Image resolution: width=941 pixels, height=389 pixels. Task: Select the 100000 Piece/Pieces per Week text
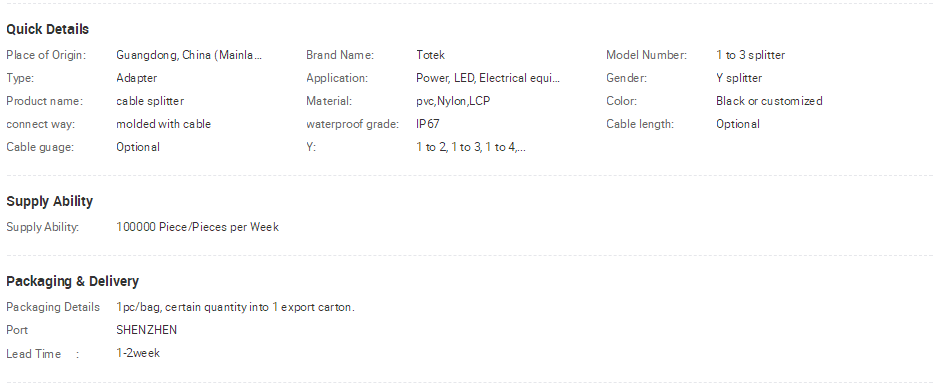click(x=197, y=227)
